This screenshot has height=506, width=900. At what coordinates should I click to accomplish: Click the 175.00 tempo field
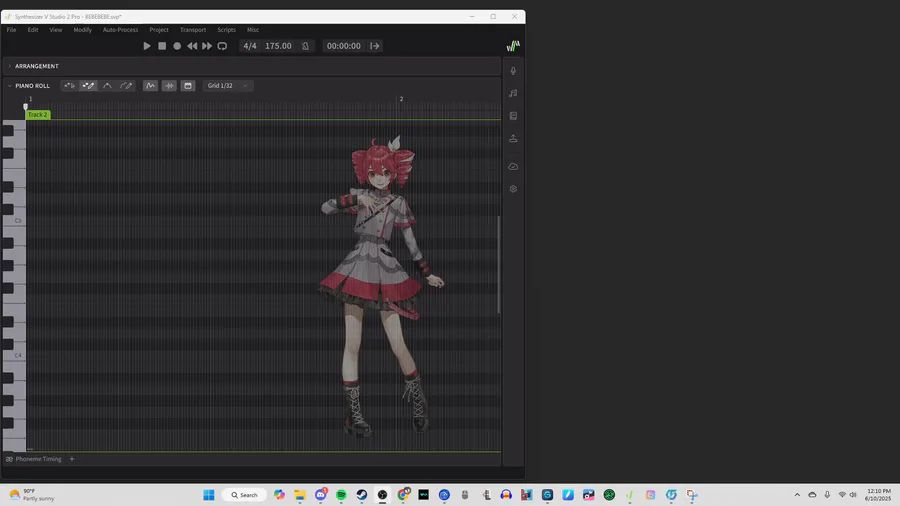tap(278, 46)
